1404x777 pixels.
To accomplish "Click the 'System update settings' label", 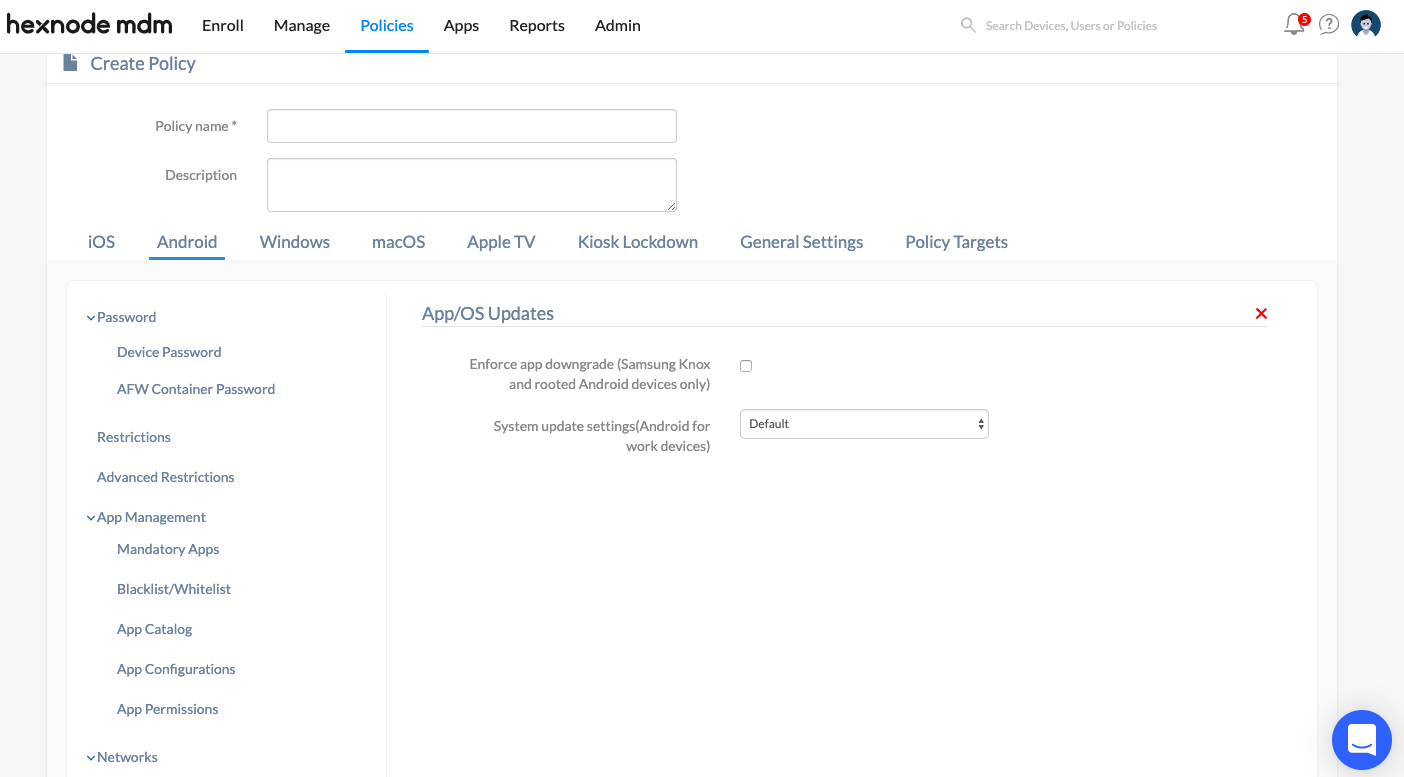I will [x=602, y=436].
